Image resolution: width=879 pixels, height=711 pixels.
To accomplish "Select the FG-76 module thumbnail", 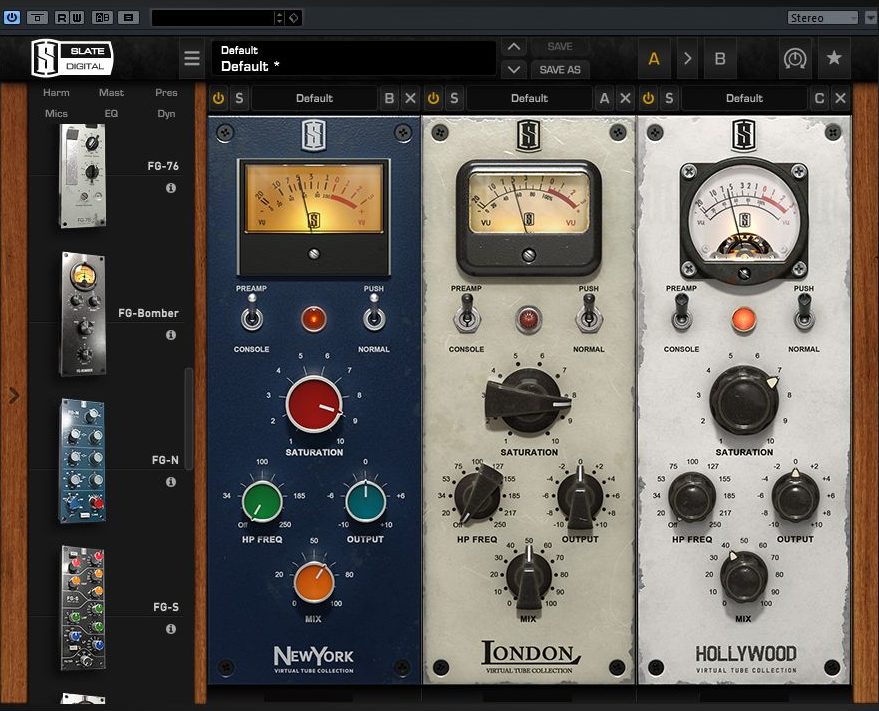I will pyautogui.click(x=82, y=176).
